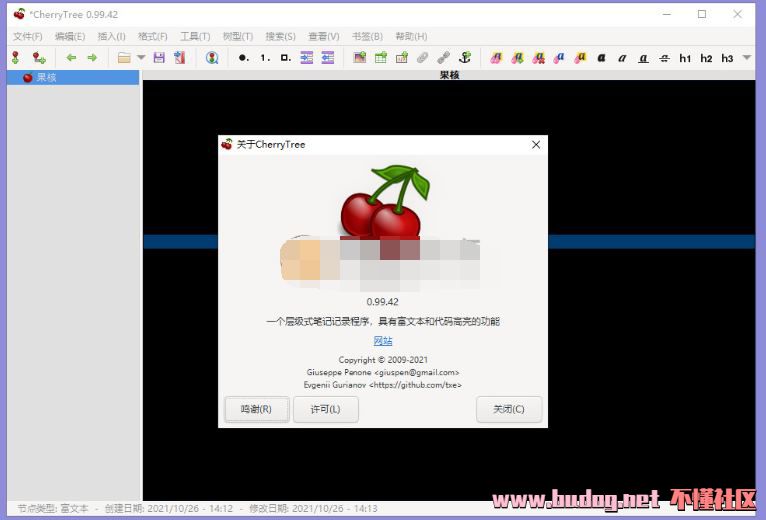Viewport: 766px width, 520px height.
Task: Save the document with the floppy icon
Action: 159,58
